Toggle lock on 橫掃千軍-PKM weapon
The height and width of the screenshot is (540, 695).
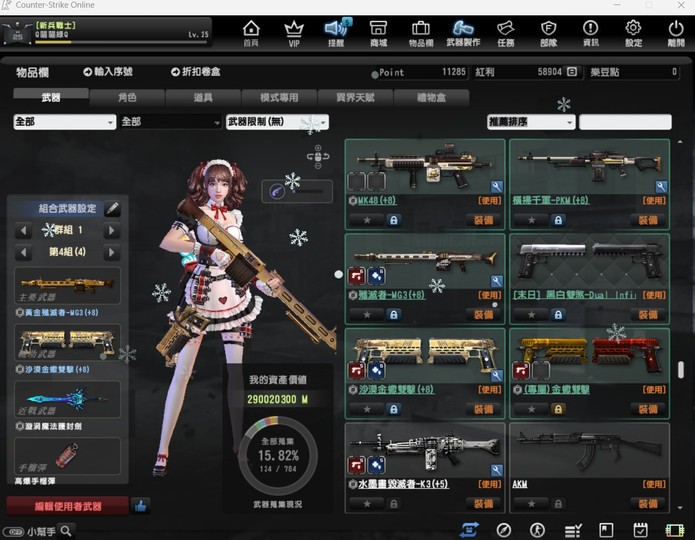(x=558, y=220)
